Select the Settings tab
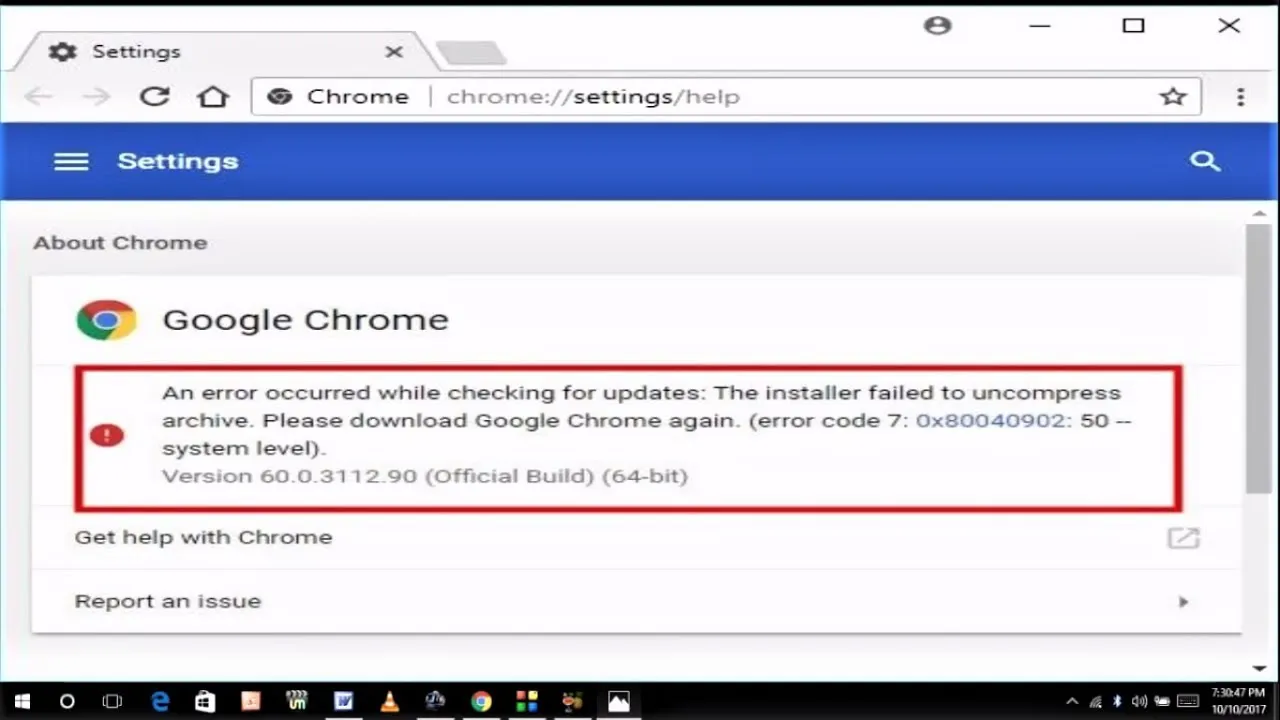 point(225,52)
